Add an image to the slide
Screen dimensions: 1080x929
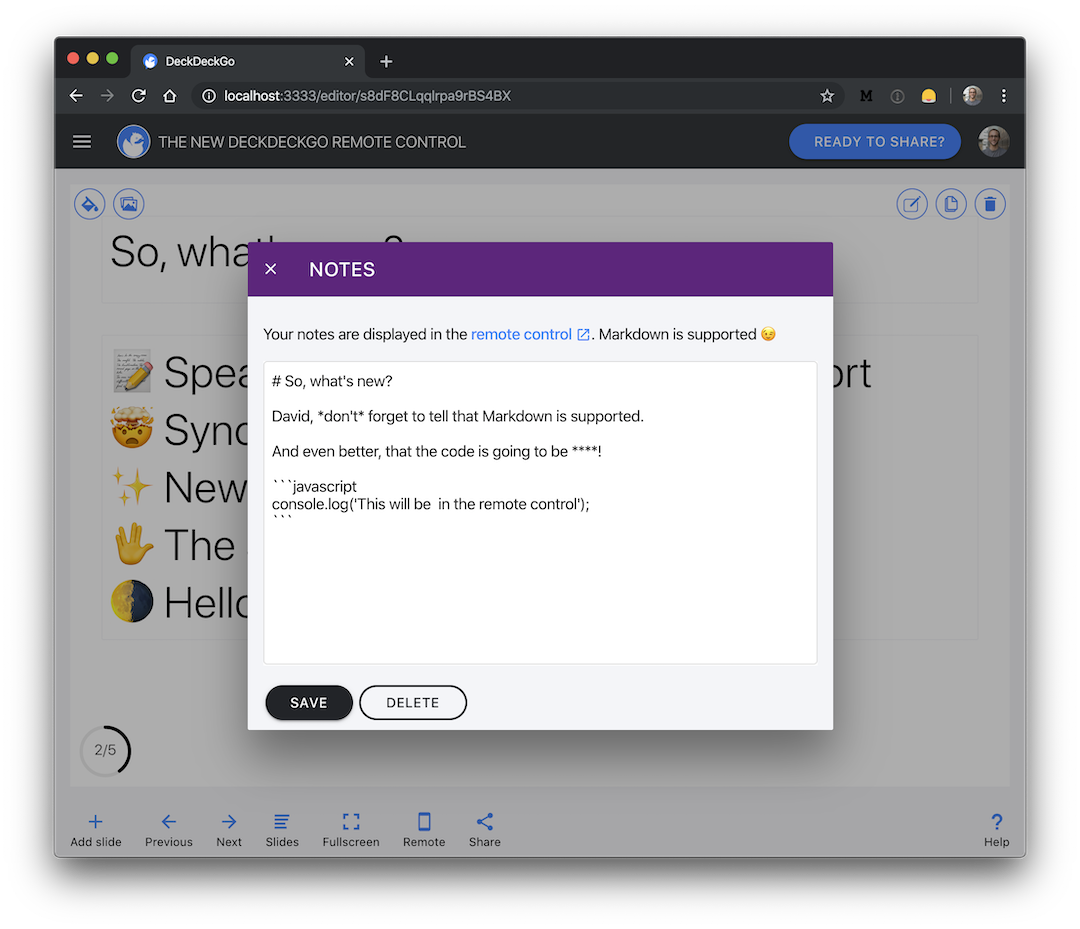pyautogui.click(x=128, y=203)
